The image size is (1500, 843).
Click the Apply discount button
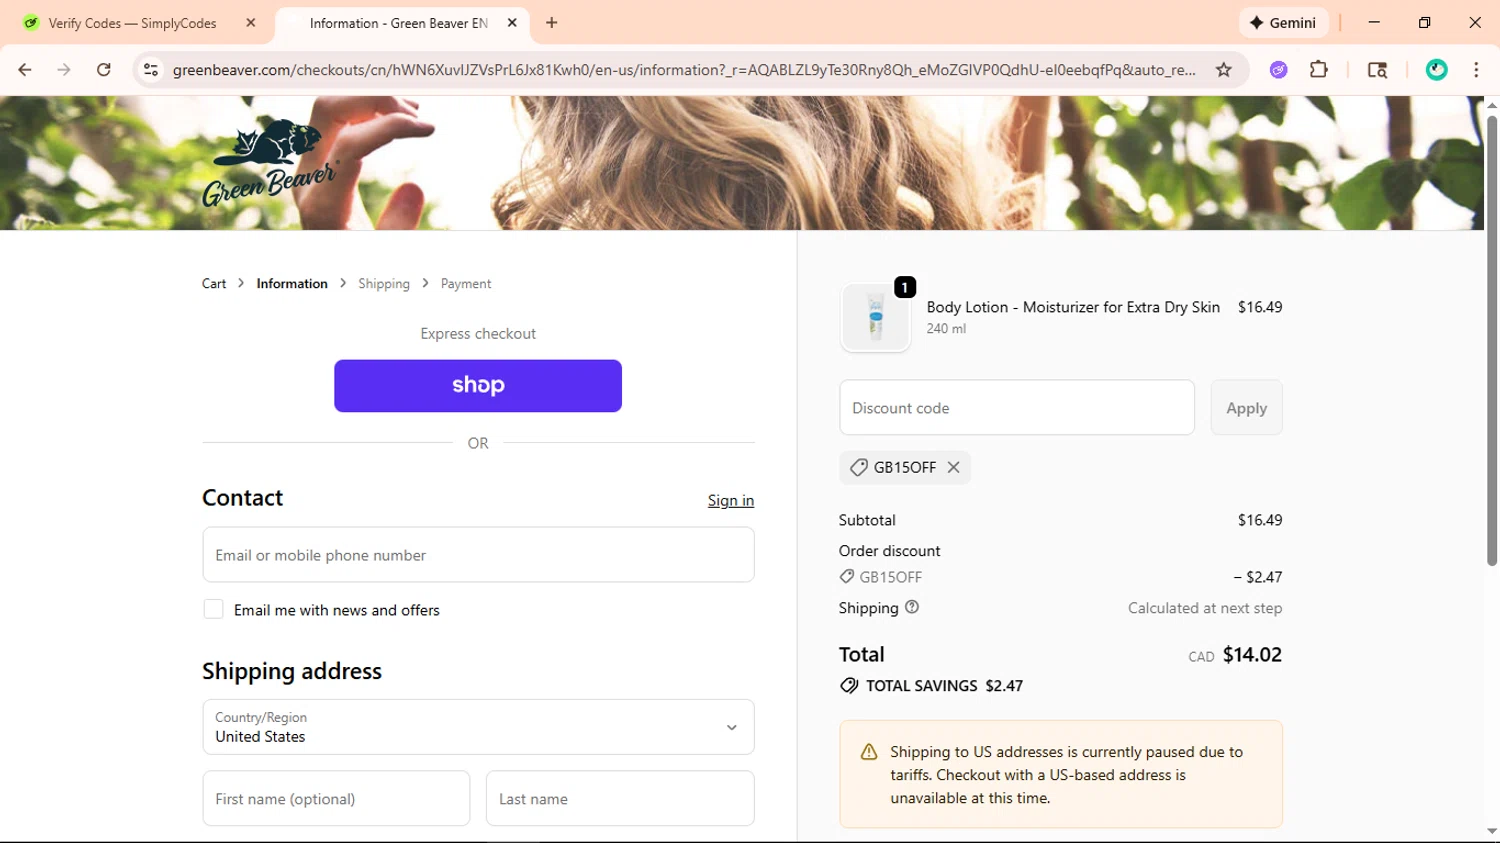(1246, 408)
